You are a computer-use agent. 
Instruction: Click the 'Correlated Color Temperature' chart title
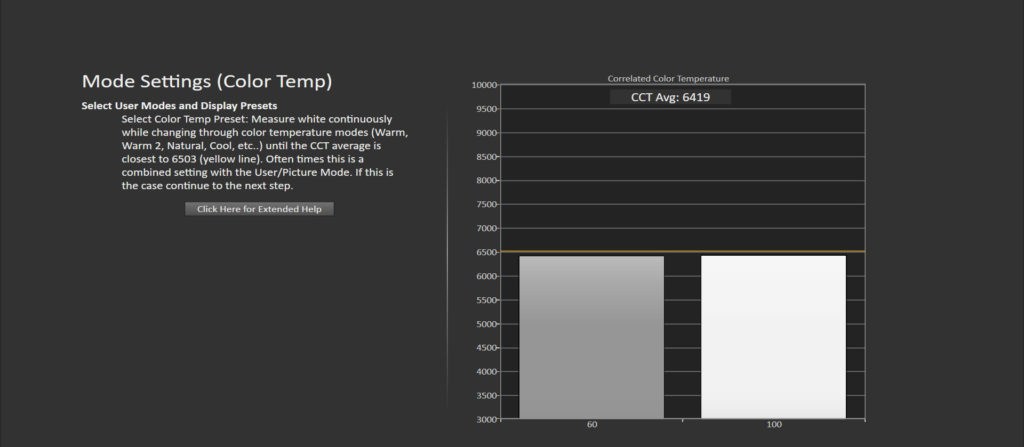tap(668, 78)
